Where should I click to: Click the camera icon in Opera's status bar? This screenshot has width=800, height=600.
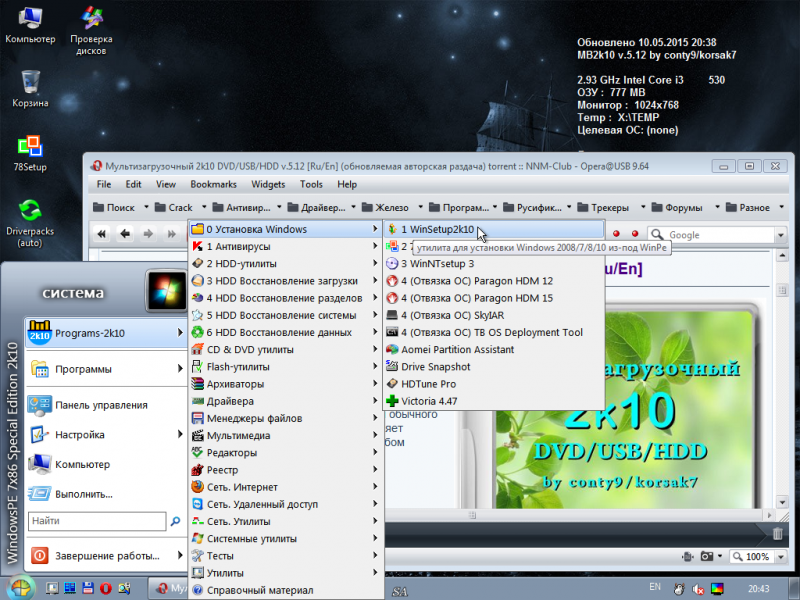(x=707, y=556)
